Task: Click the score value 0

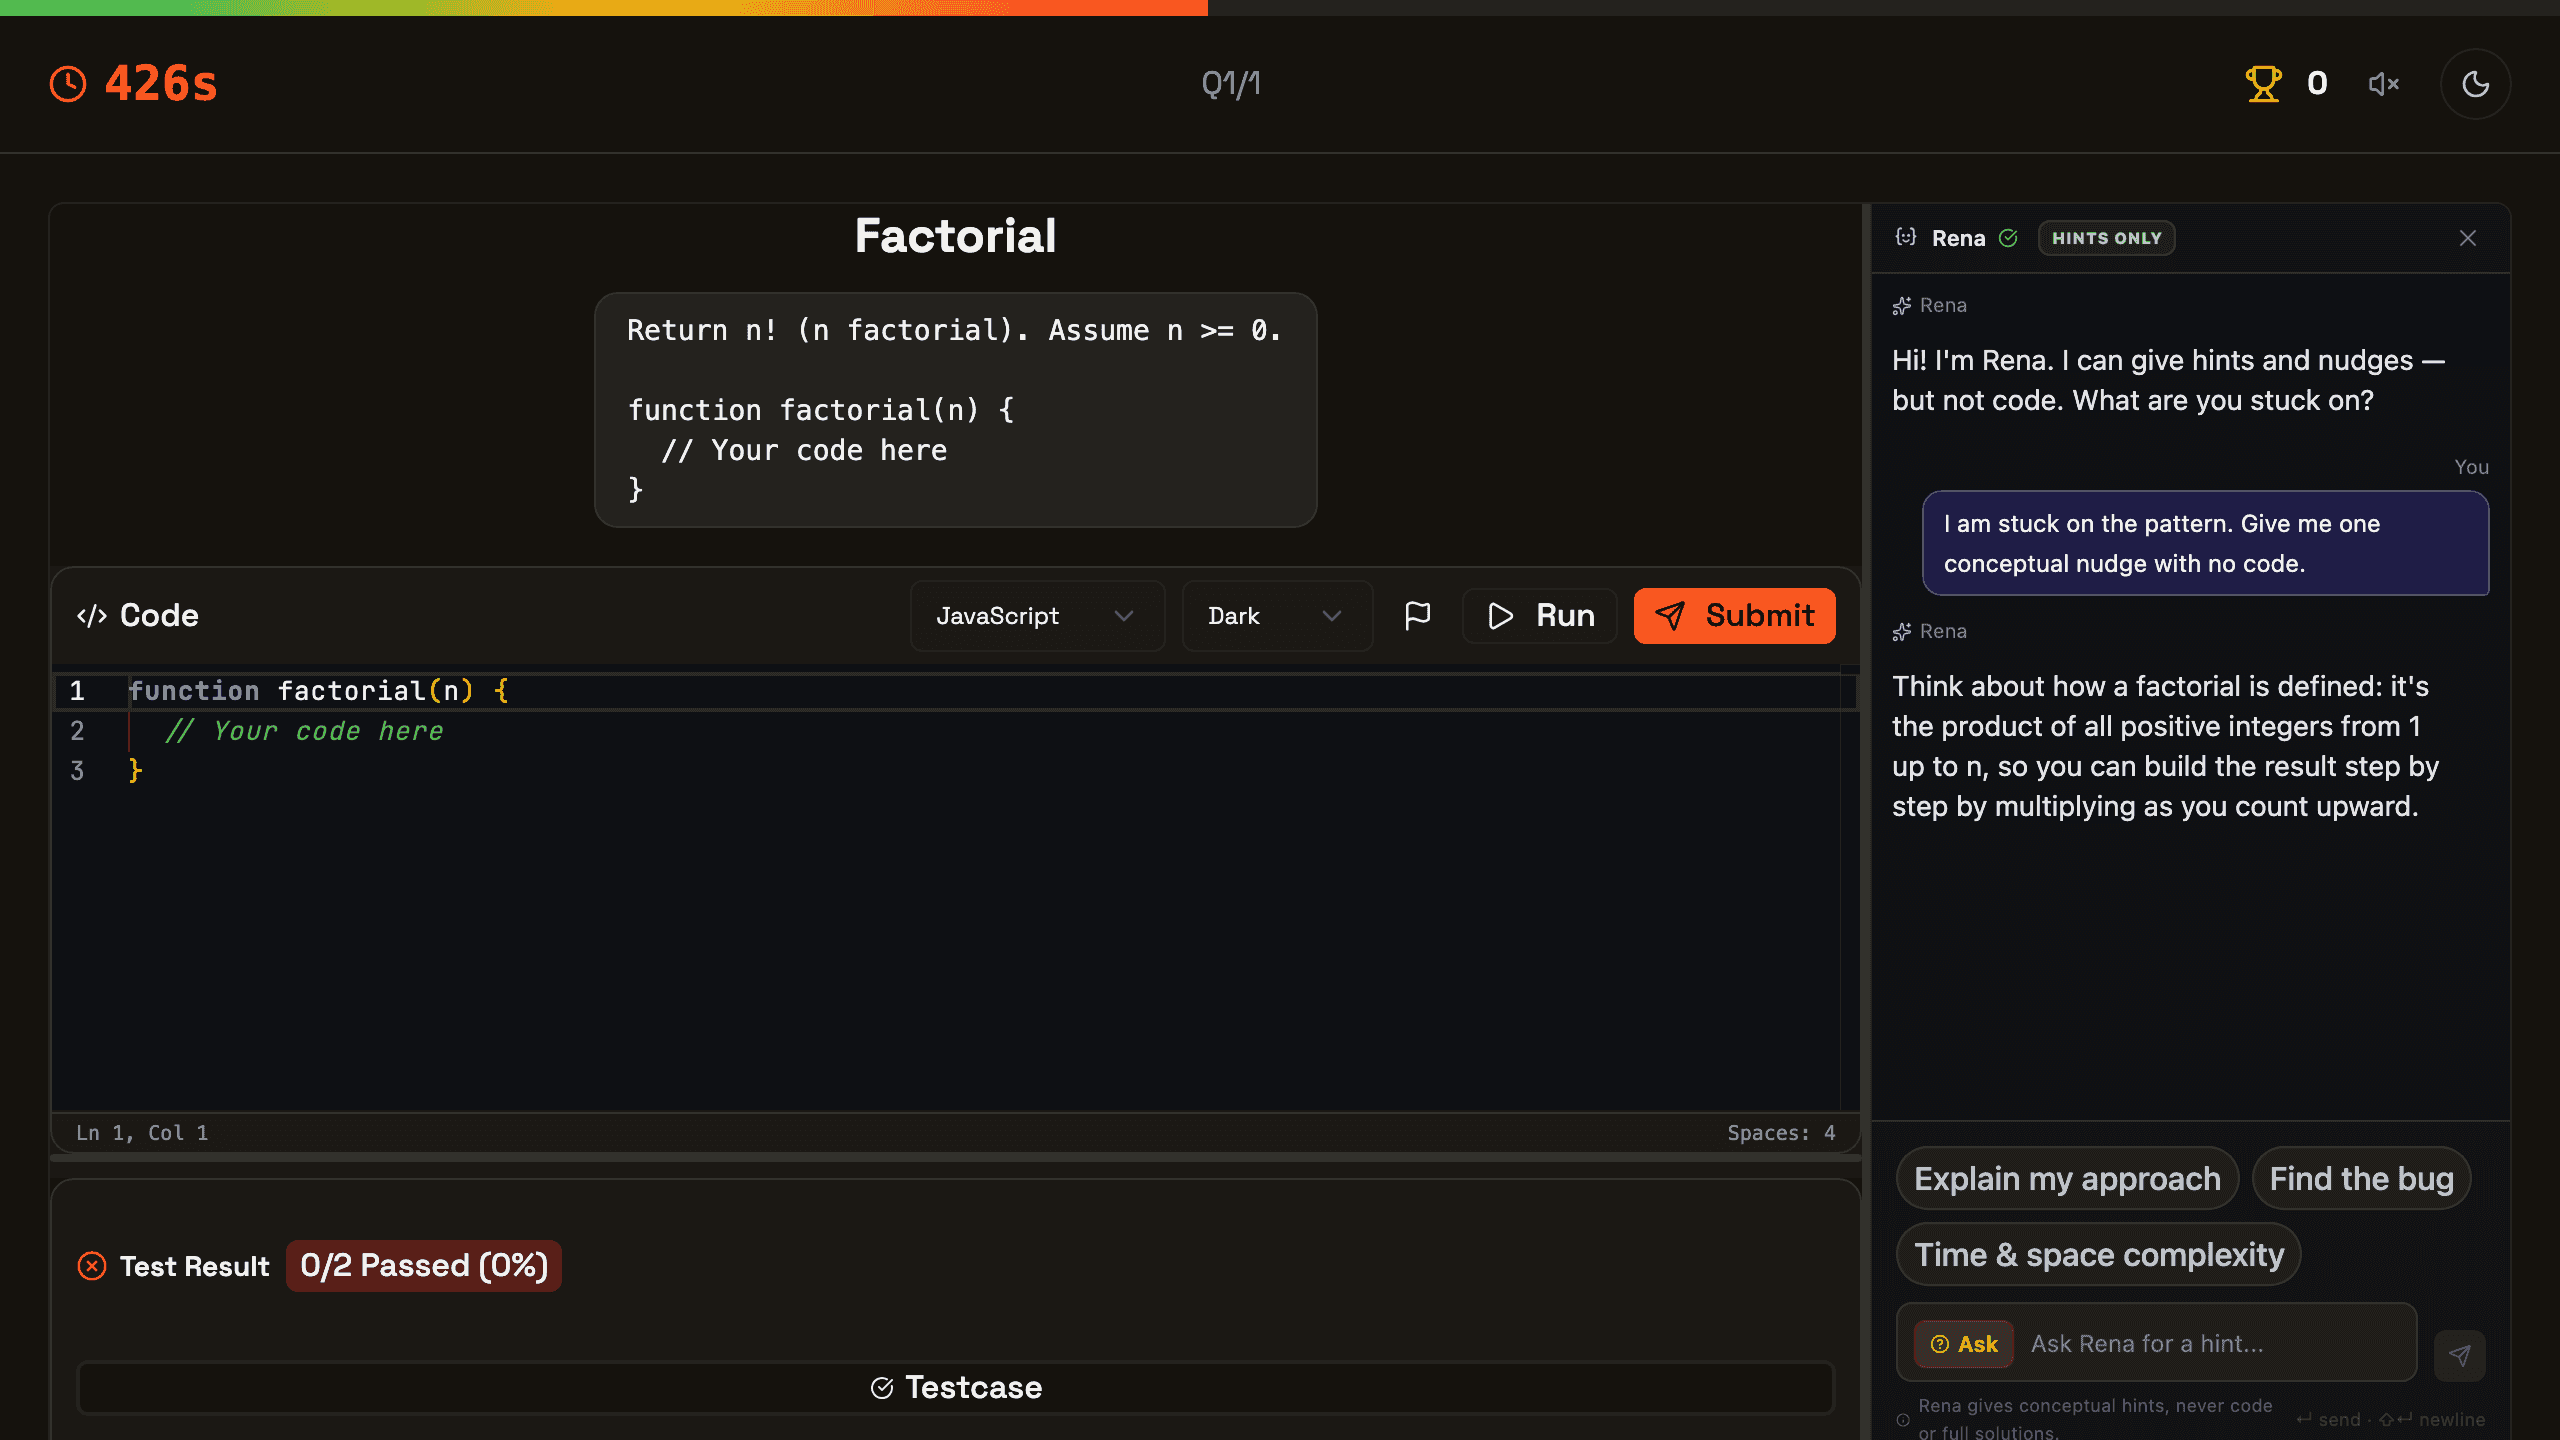Action: click(2317, 84)
